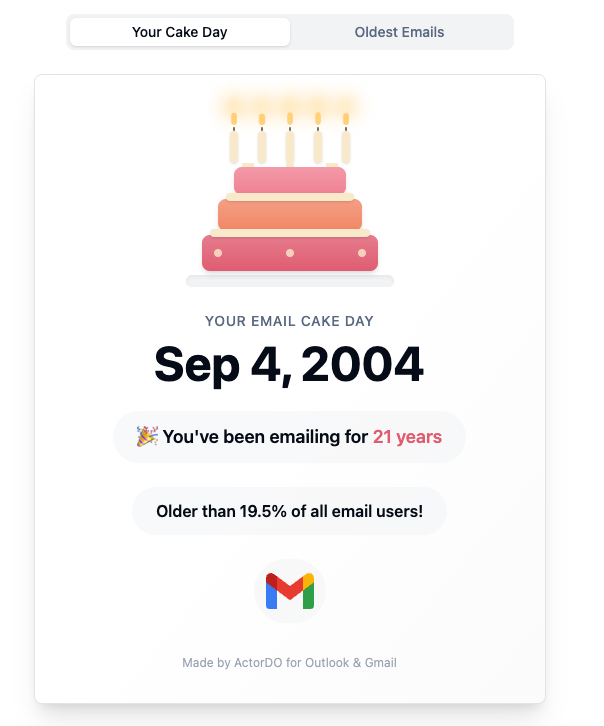604x726 pixels.
Task: Click the party popper emoji
Action: click(147, 436)
